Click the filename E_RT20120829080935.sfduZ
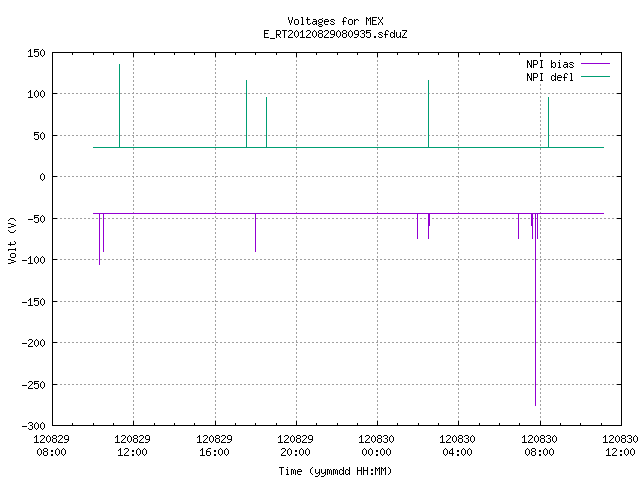 (x=335, y=34)
